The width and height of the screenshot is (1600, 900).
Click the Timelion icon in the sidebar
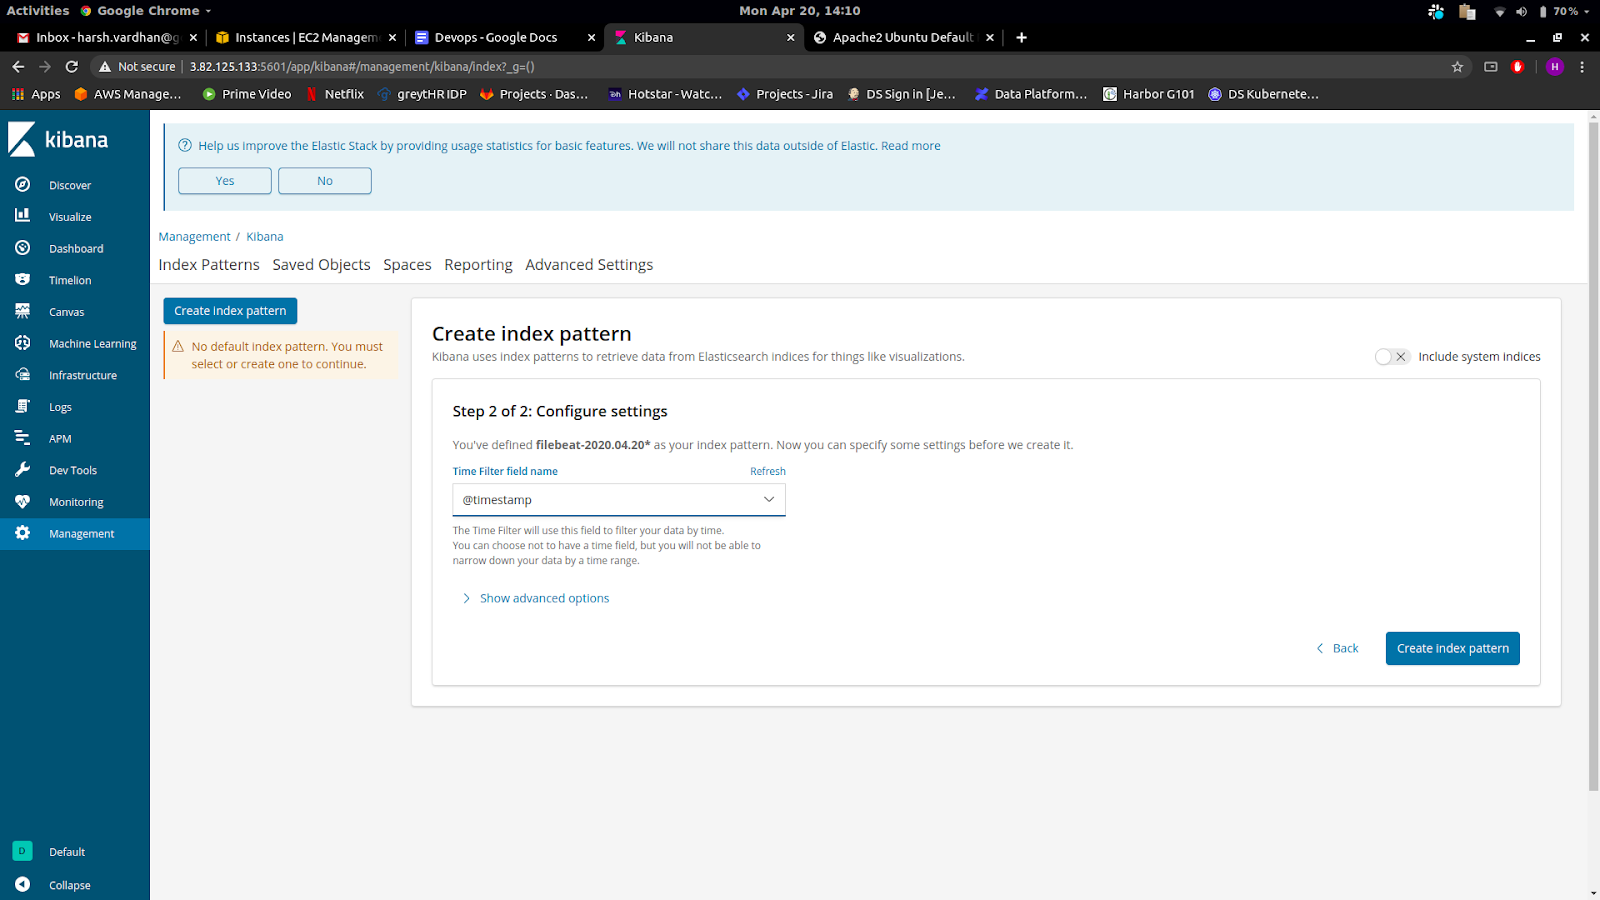click(22, 280)
